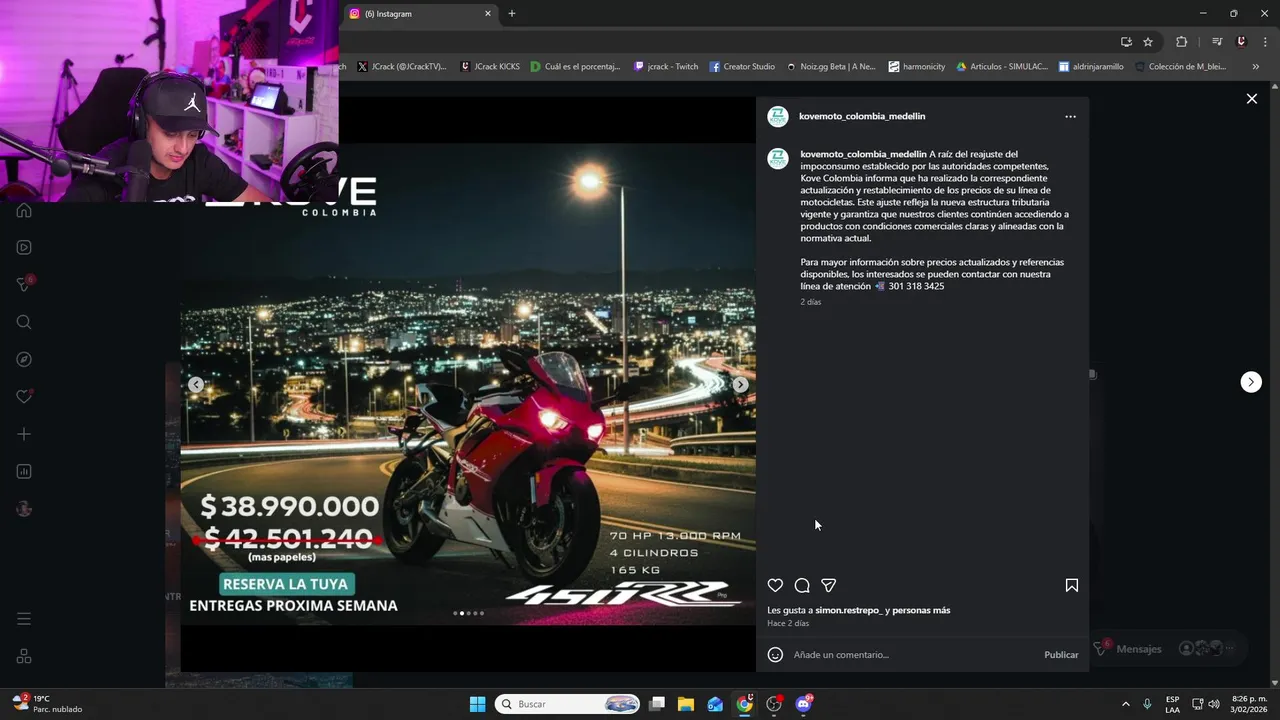Open the Meta apps icon in the sidebar
Viewport: 1280px width, 720px height.
24,657
